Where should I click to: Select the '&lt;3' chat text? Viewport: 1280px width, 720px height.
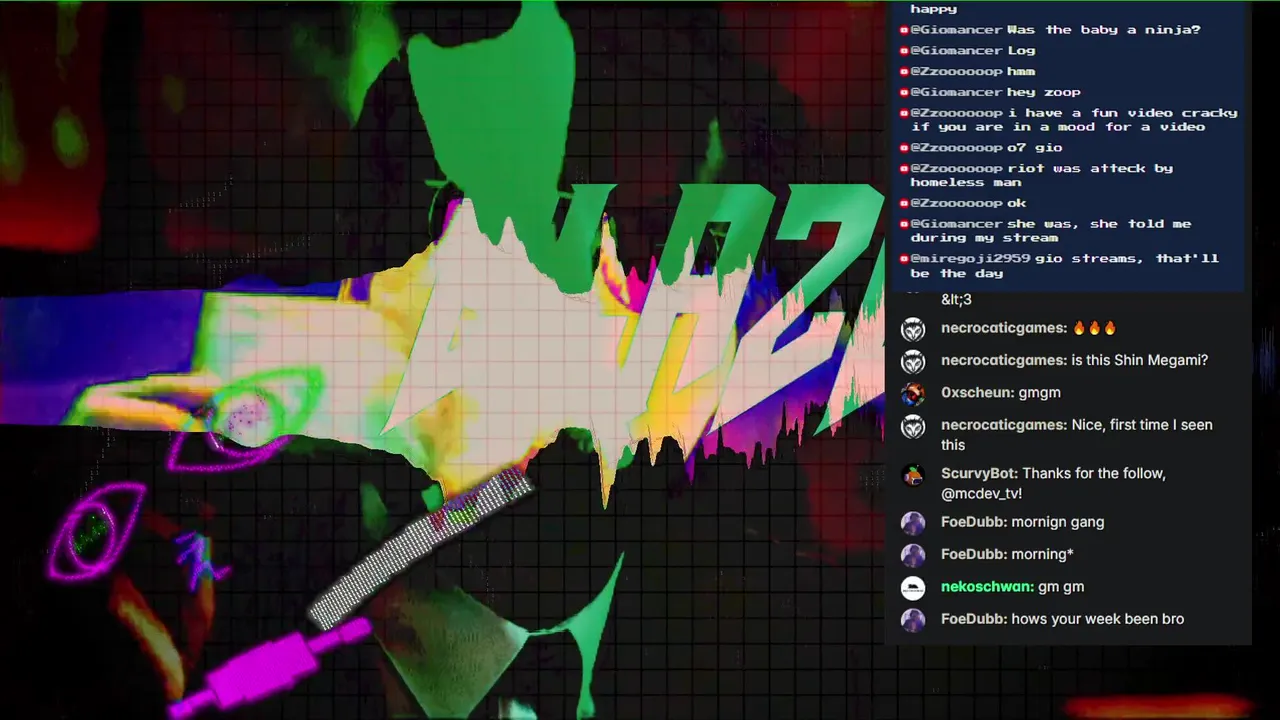click(956, 299)
